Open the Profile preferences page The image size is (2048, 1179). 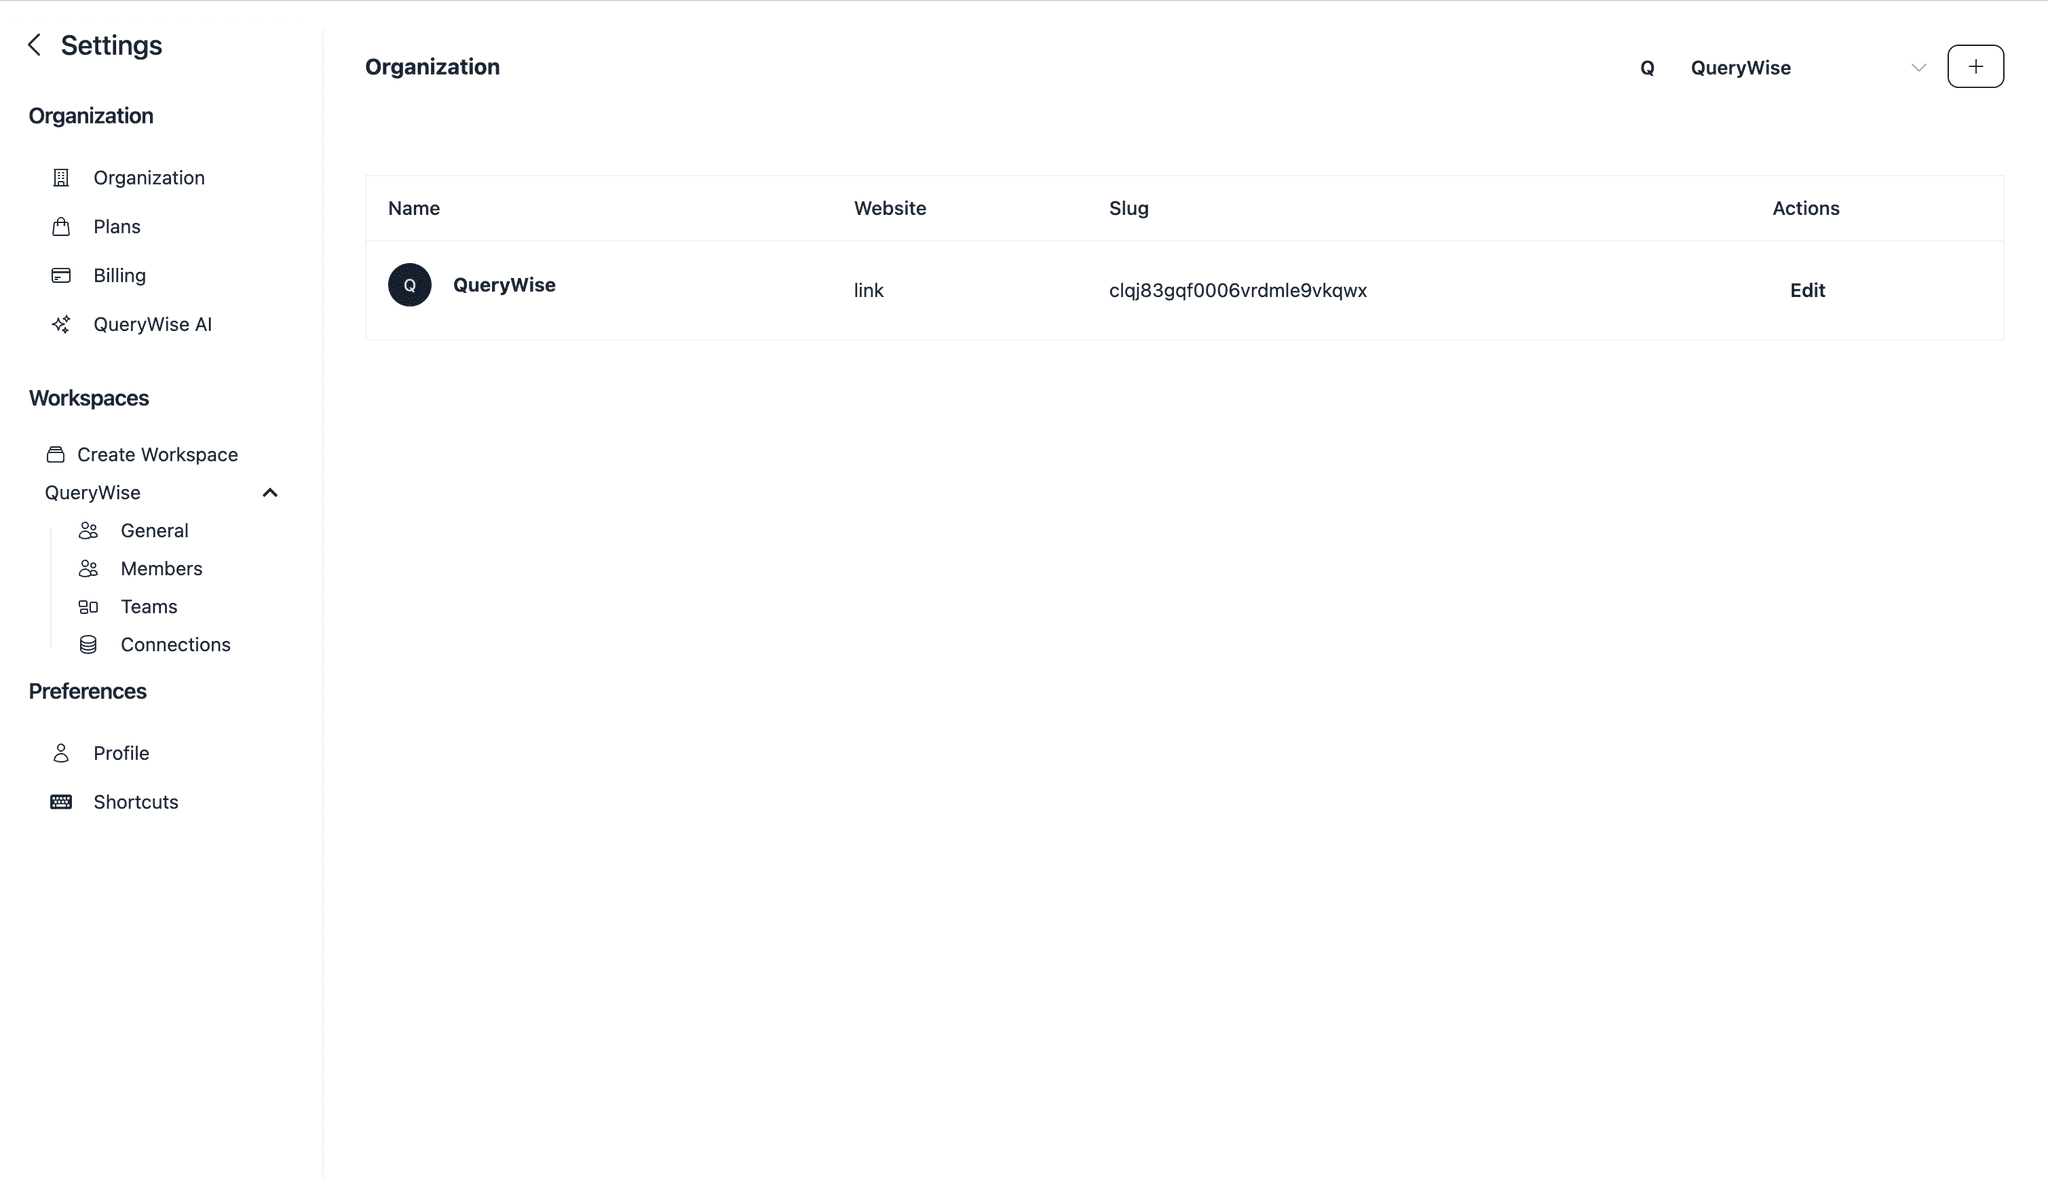tap(121, 753)
